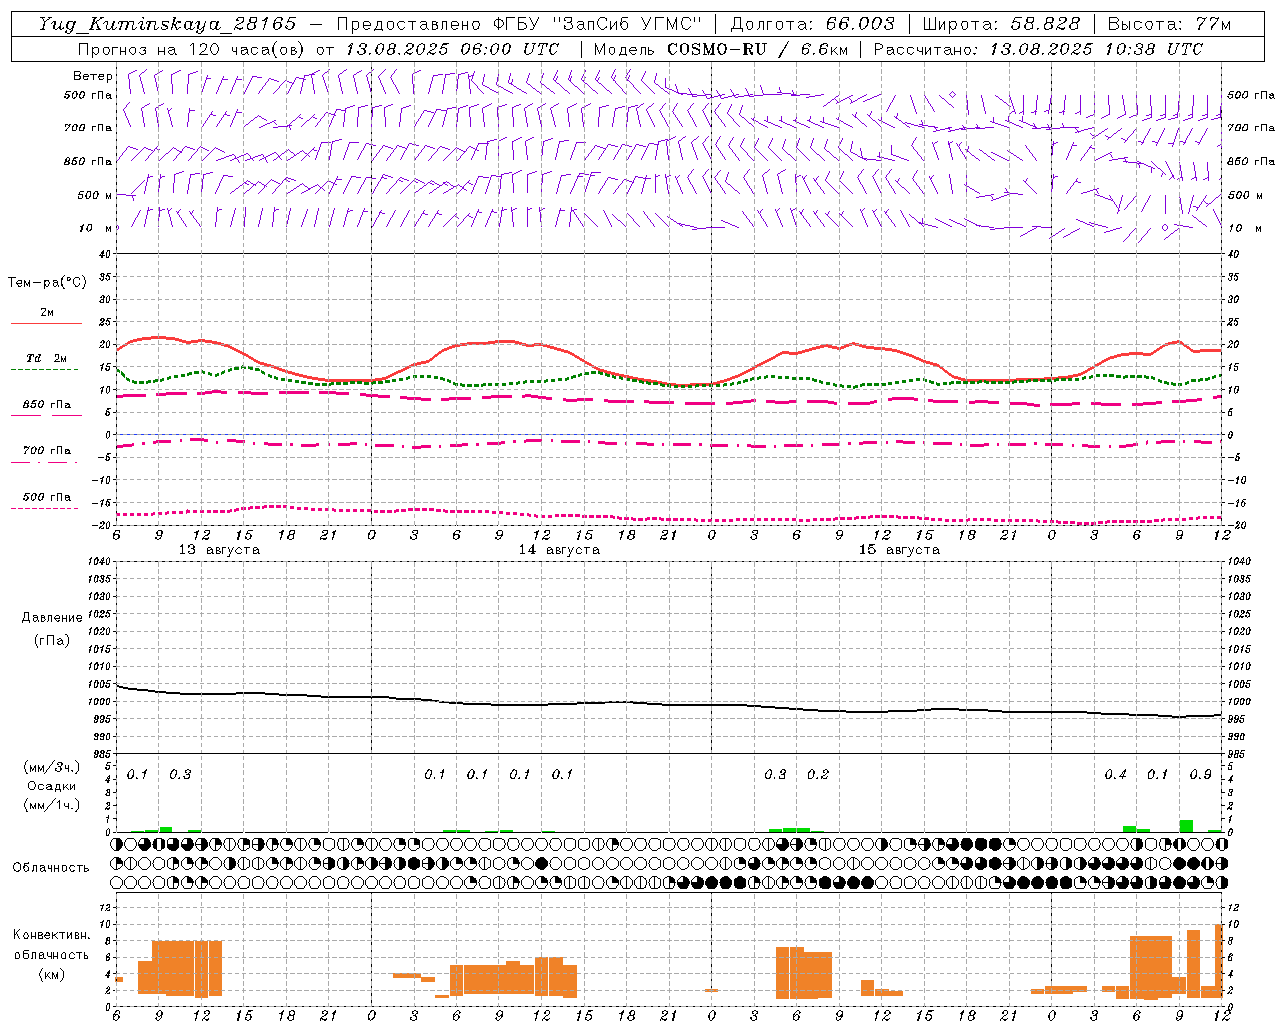Image resolution: width=1280 pixels, height=1024 pixels.
Task: Click the station name Yug_Kuminskaya_28165
Action: click(x=167, y=24)
